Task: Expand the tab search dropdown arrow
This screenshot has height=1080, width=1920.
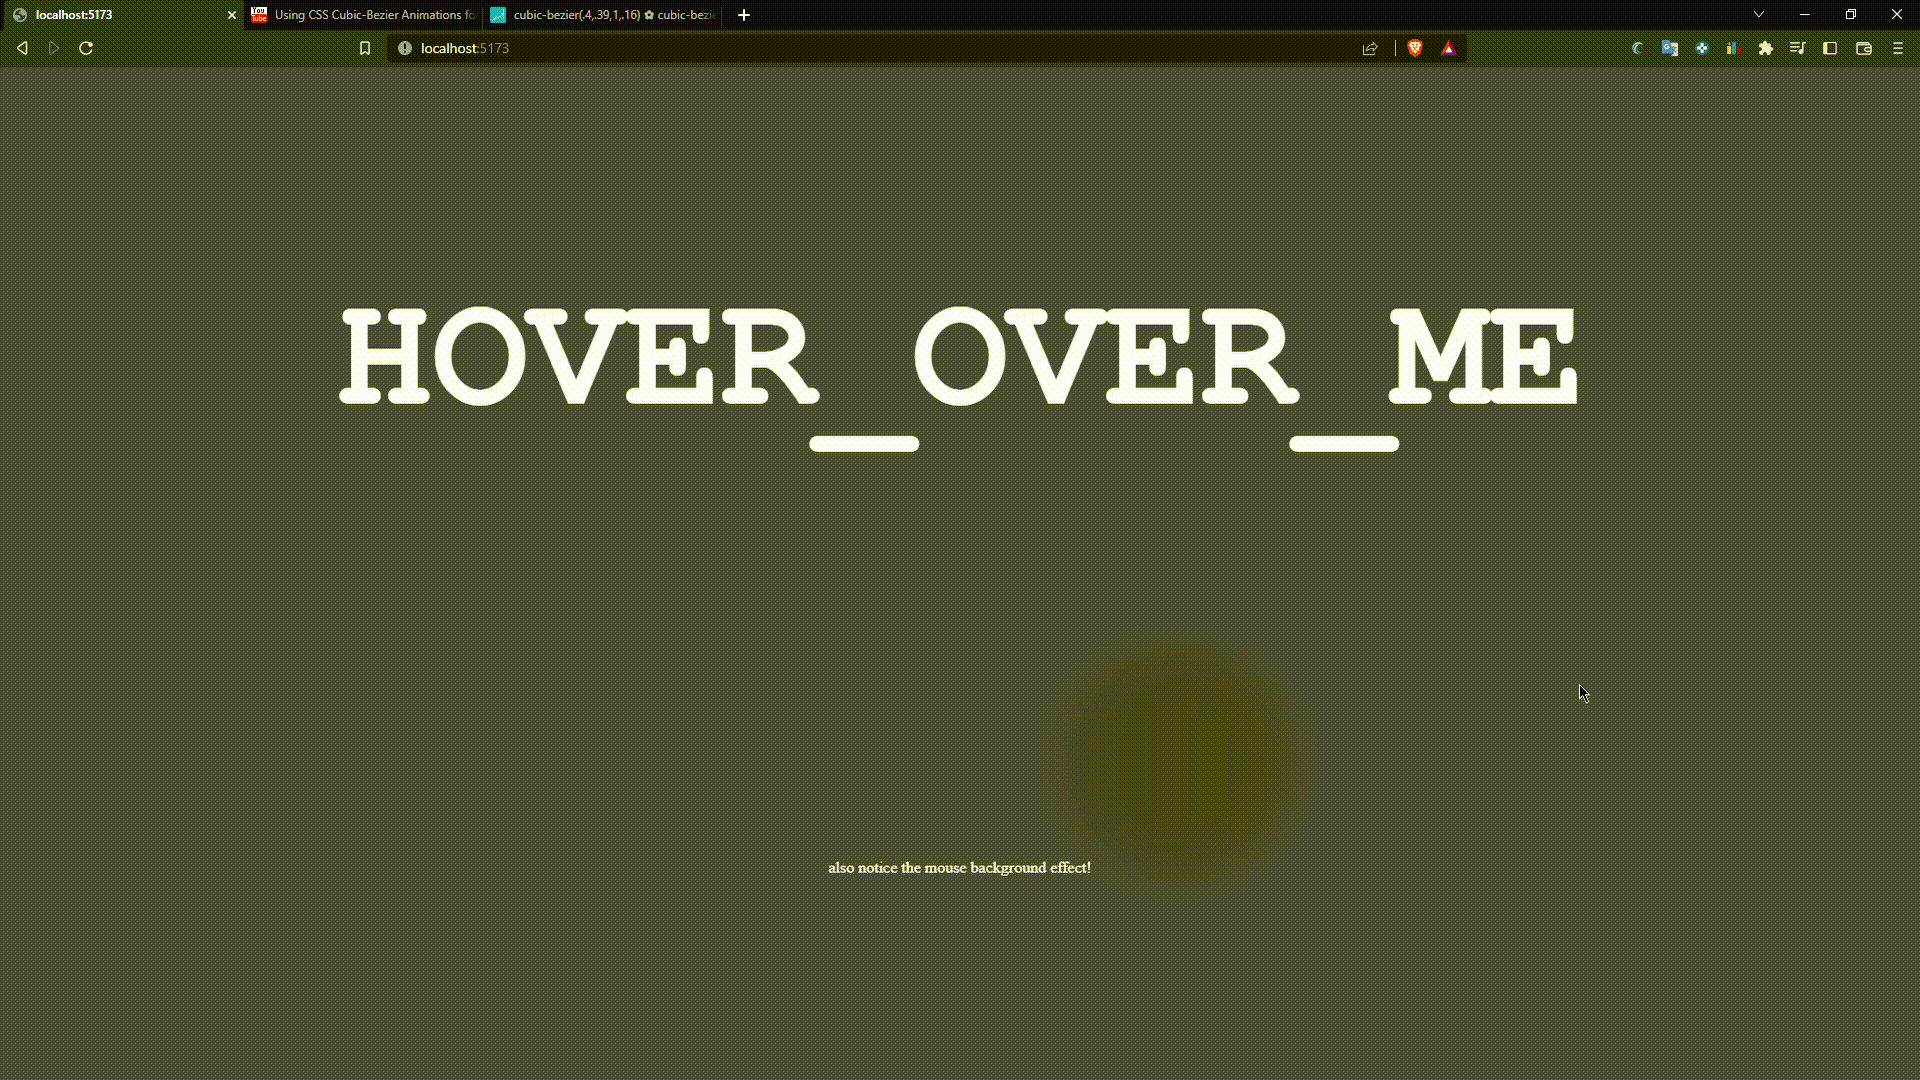Action: 1759,14
